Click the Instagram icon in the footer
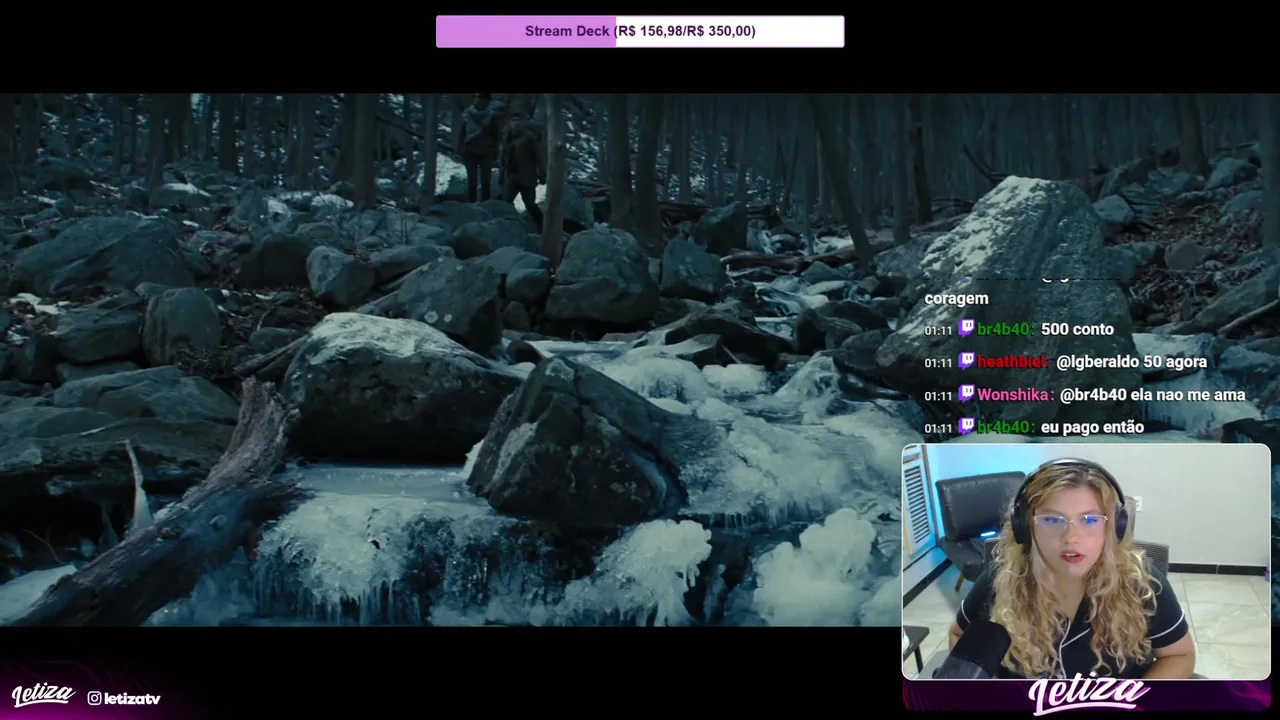The width and height of the screenshot is (1280, 720). click(x=94, y=698)
